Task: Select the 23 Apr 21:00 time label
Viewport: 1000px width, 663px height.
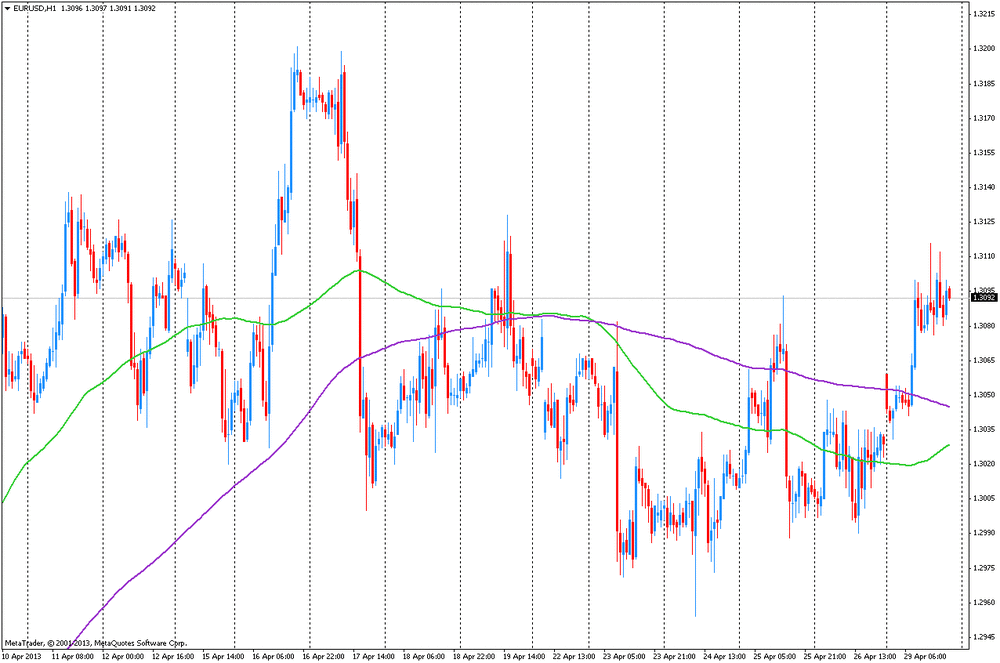Action: point(675,656)
